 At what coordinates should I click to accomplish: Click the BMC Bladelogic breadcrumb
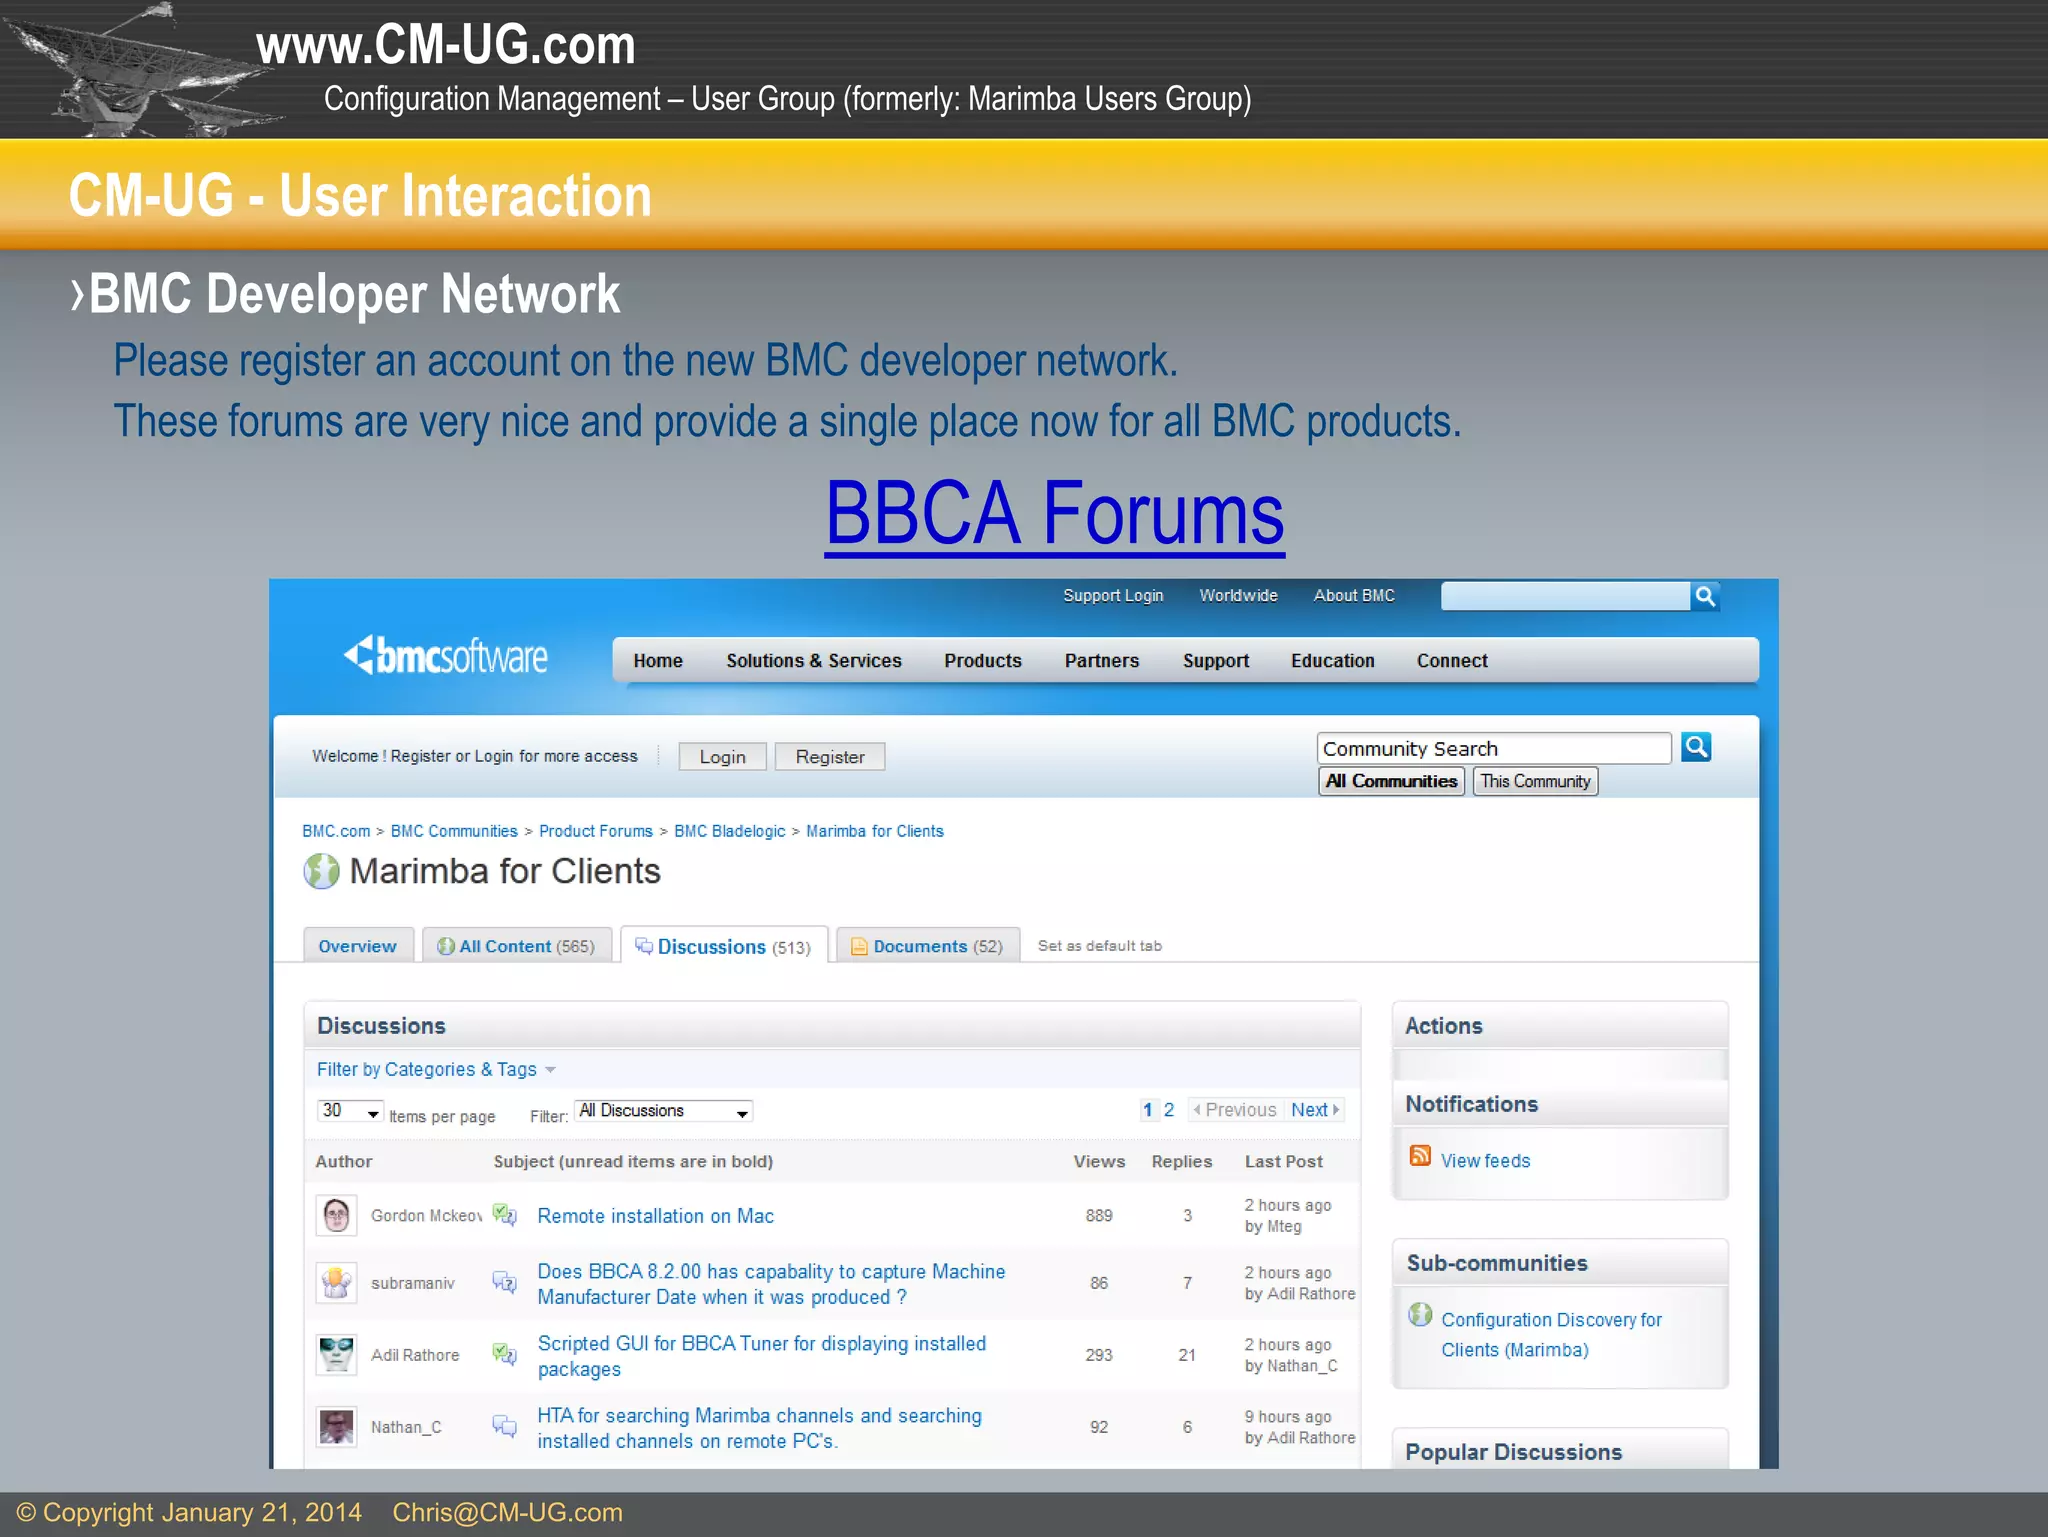click(x=730, y=831)
